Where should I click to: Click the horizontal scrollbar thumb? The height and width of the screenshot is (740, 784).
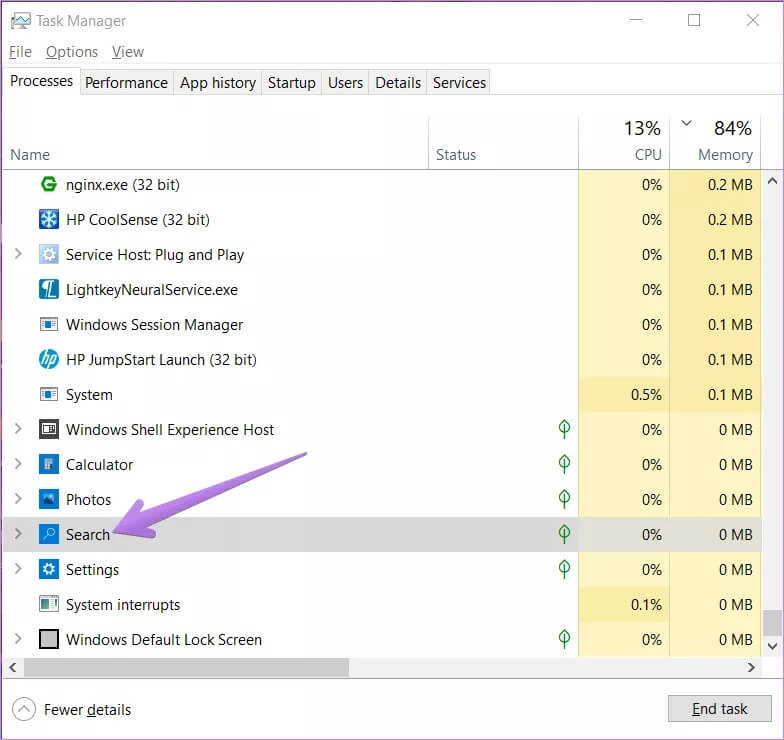coord(186,668)
